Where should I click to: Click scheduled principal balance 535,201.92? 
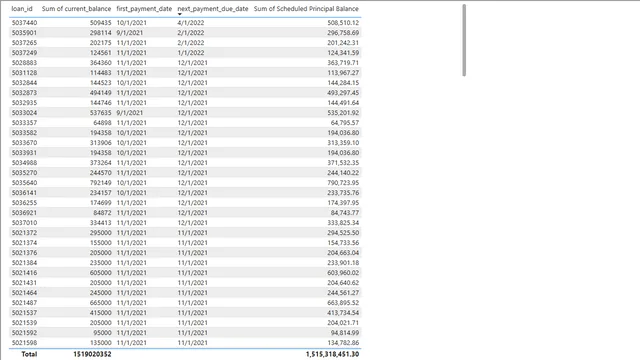343,113
